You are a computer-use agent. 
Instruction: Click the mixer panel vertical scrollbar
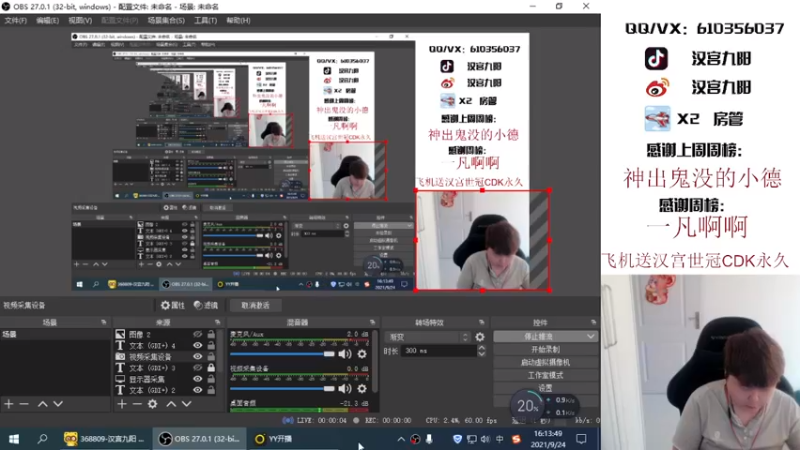pos(376,361)
